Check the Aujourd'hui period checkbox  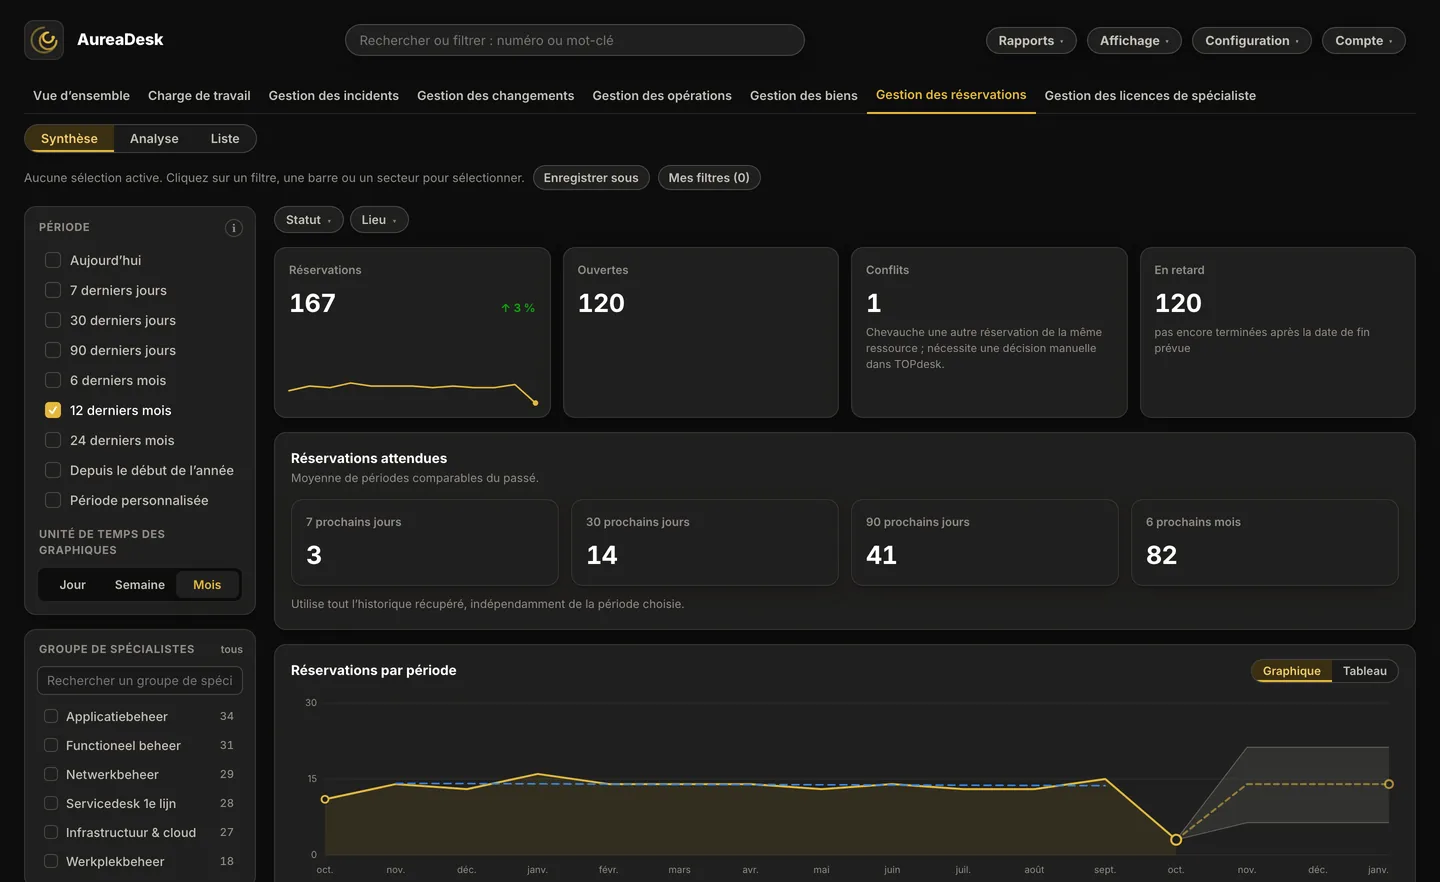click(53, 260)
